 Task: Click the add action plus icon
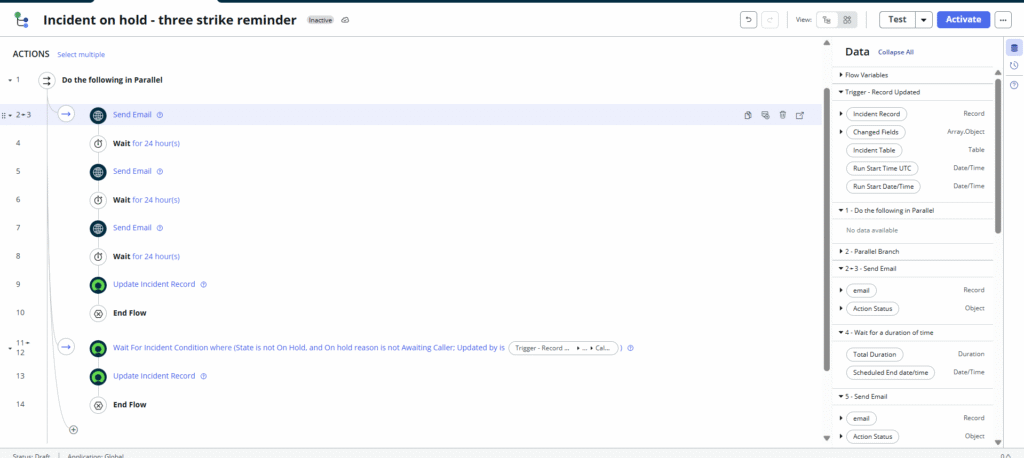(73, 429)
